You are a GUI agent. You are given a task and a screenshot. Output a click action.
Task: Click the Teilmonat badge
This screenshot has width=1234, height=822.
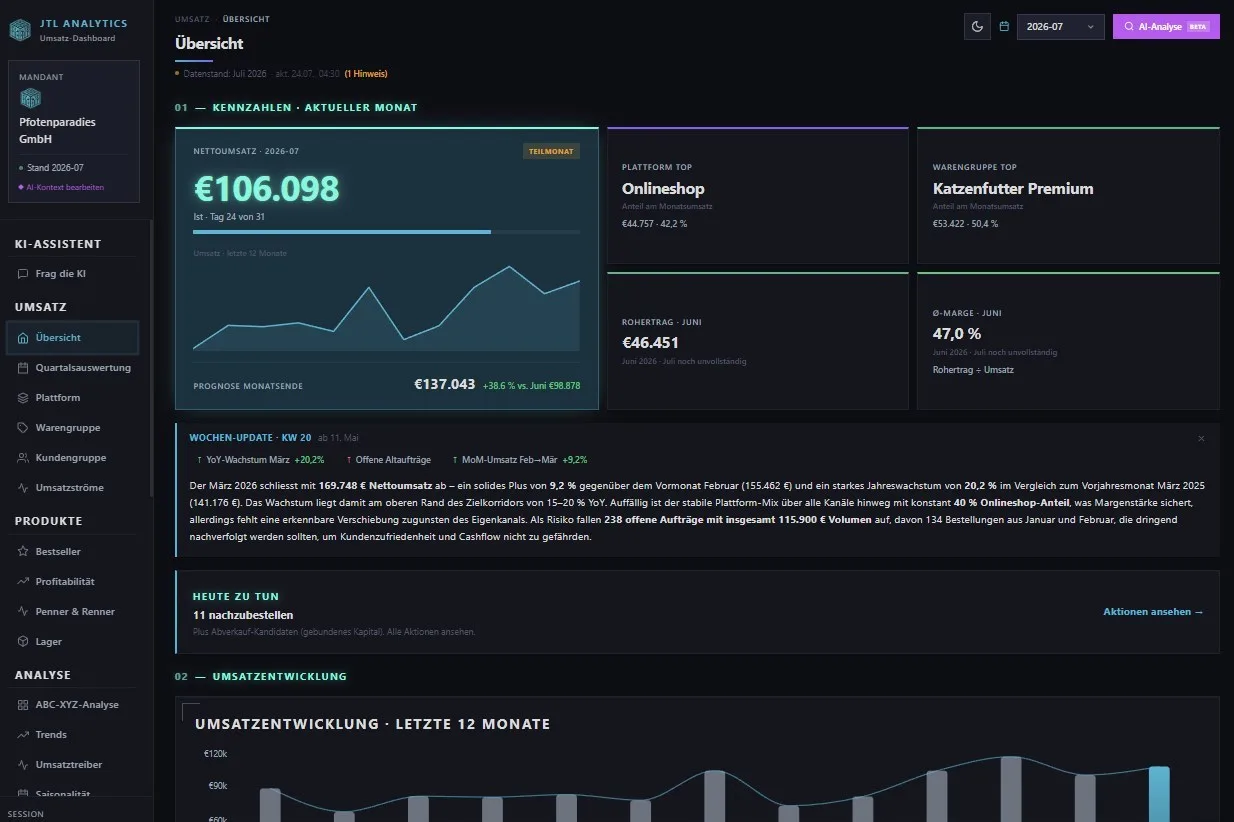pyautogui.click(x=551, y=151)
